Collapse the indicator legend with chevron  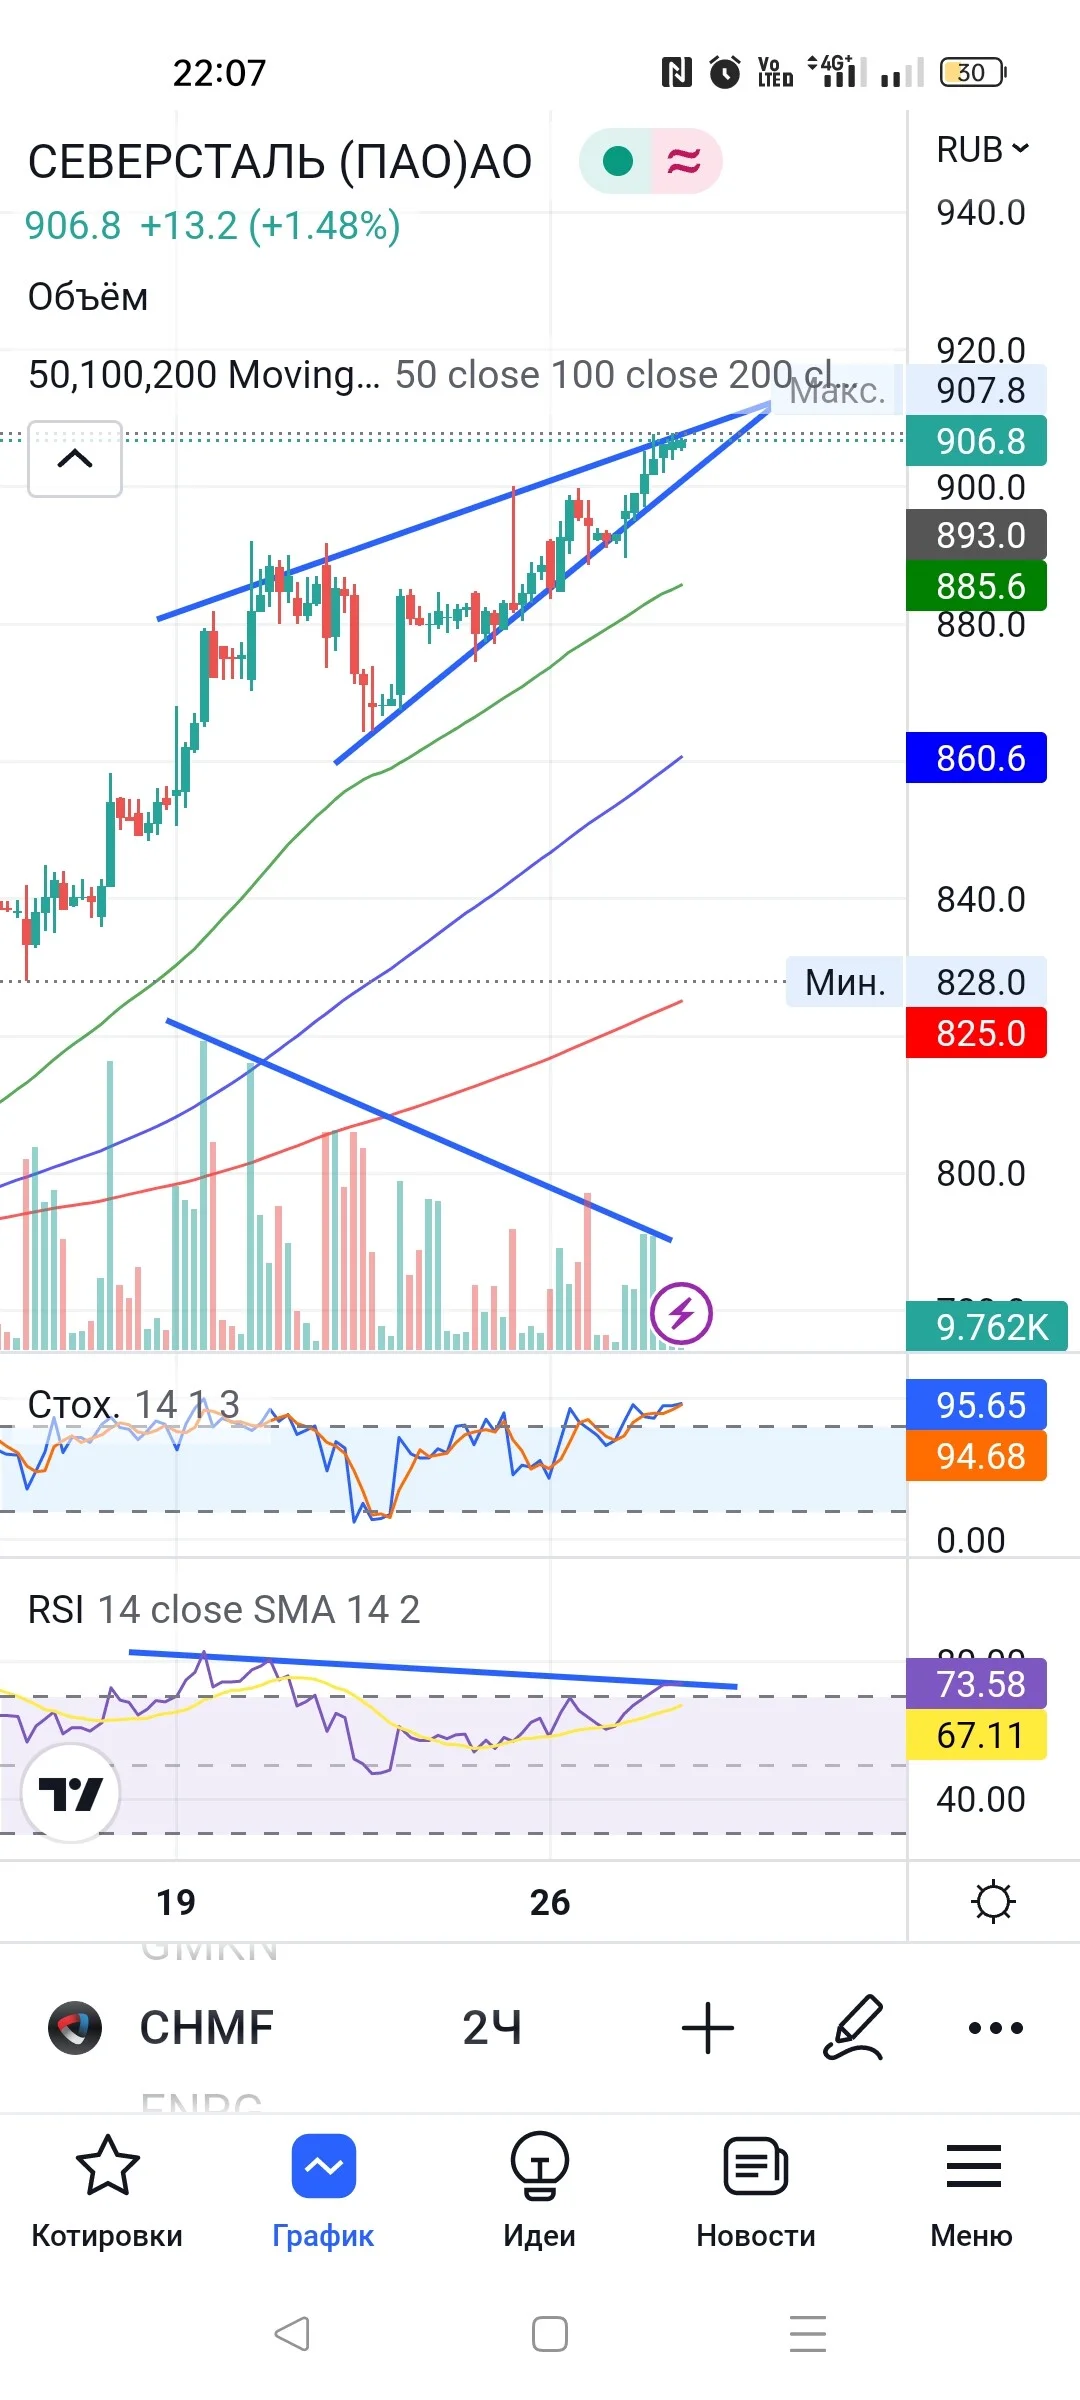pos(75,459)
